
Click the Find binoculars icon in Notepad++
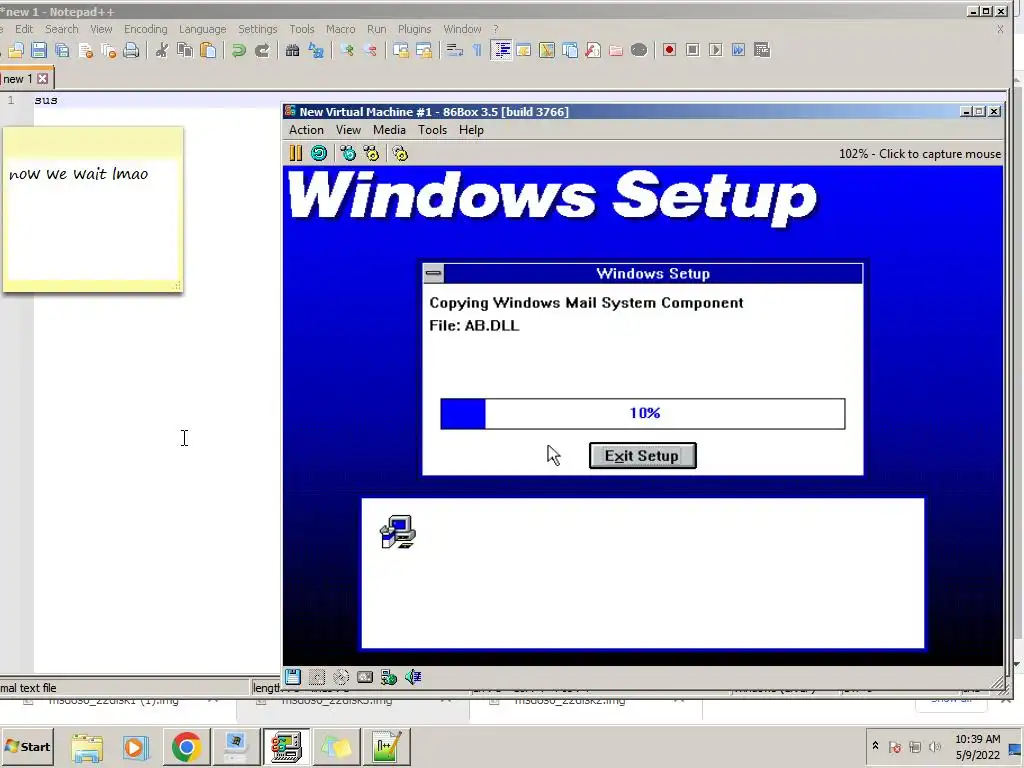click(x=293, y=50)
